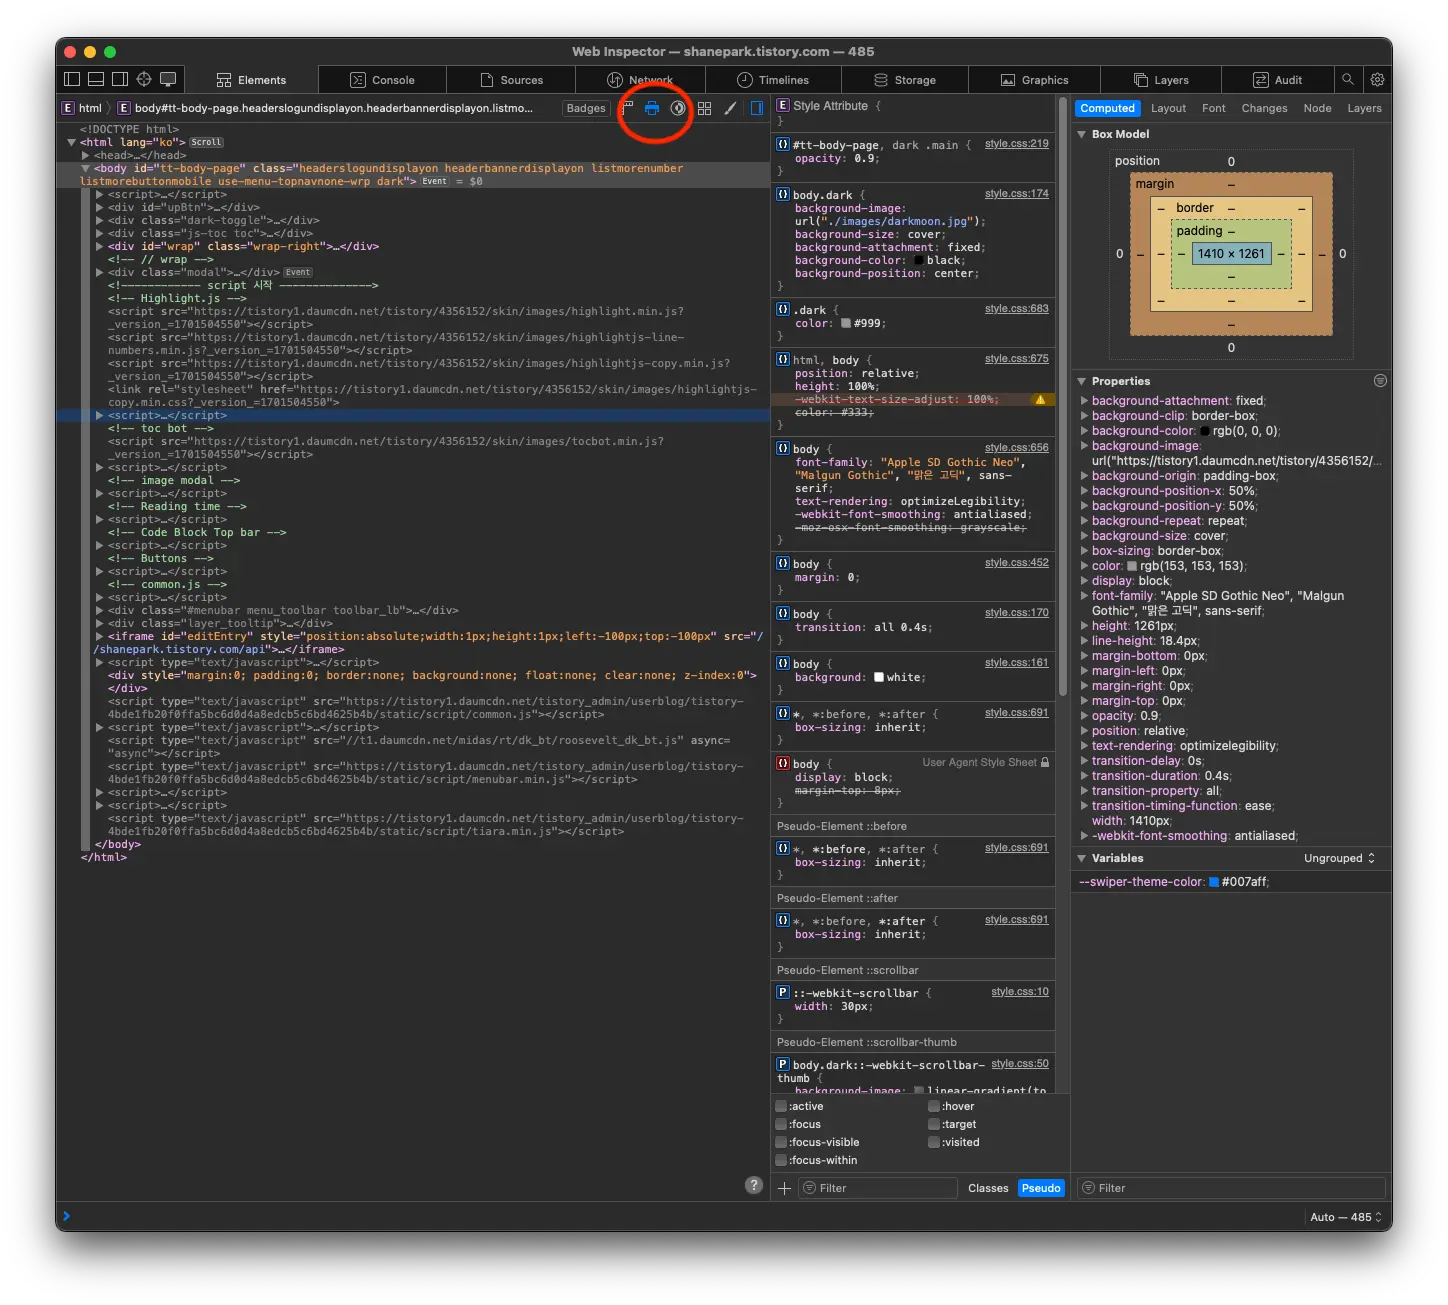The height and width of the screenshot is (1305, 1448).
Task: Click the Badges button
Action: coord(586,108)
